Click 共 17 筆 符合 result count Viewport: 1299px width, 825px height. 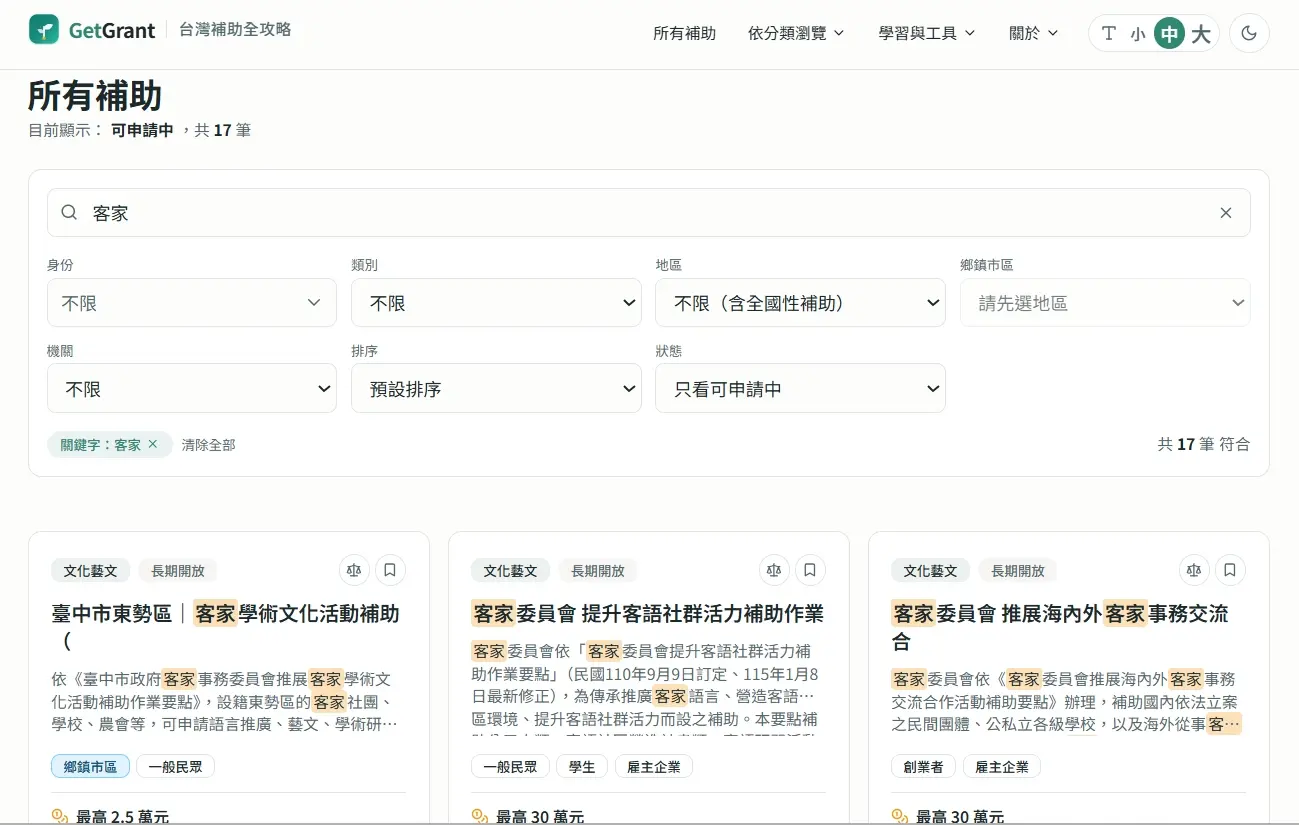(x=1204, y=444)
